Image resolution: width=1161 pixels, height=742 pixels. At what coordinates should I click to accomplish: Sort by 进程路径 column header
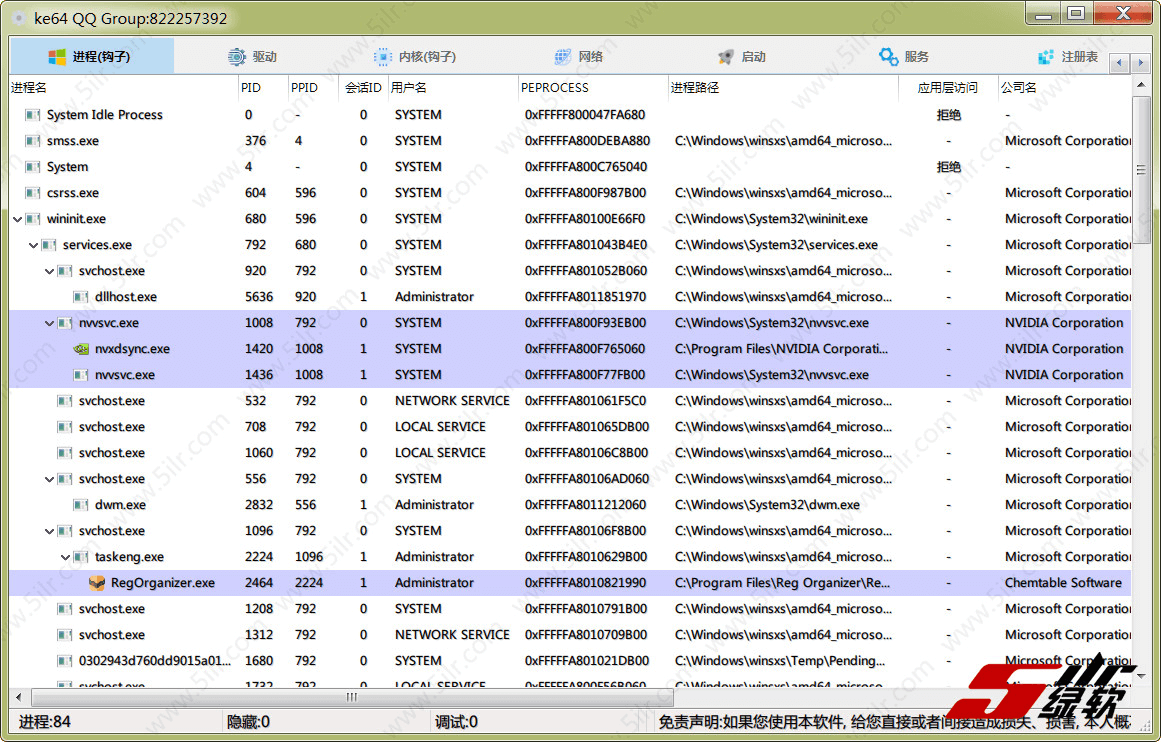coord(695,87)
